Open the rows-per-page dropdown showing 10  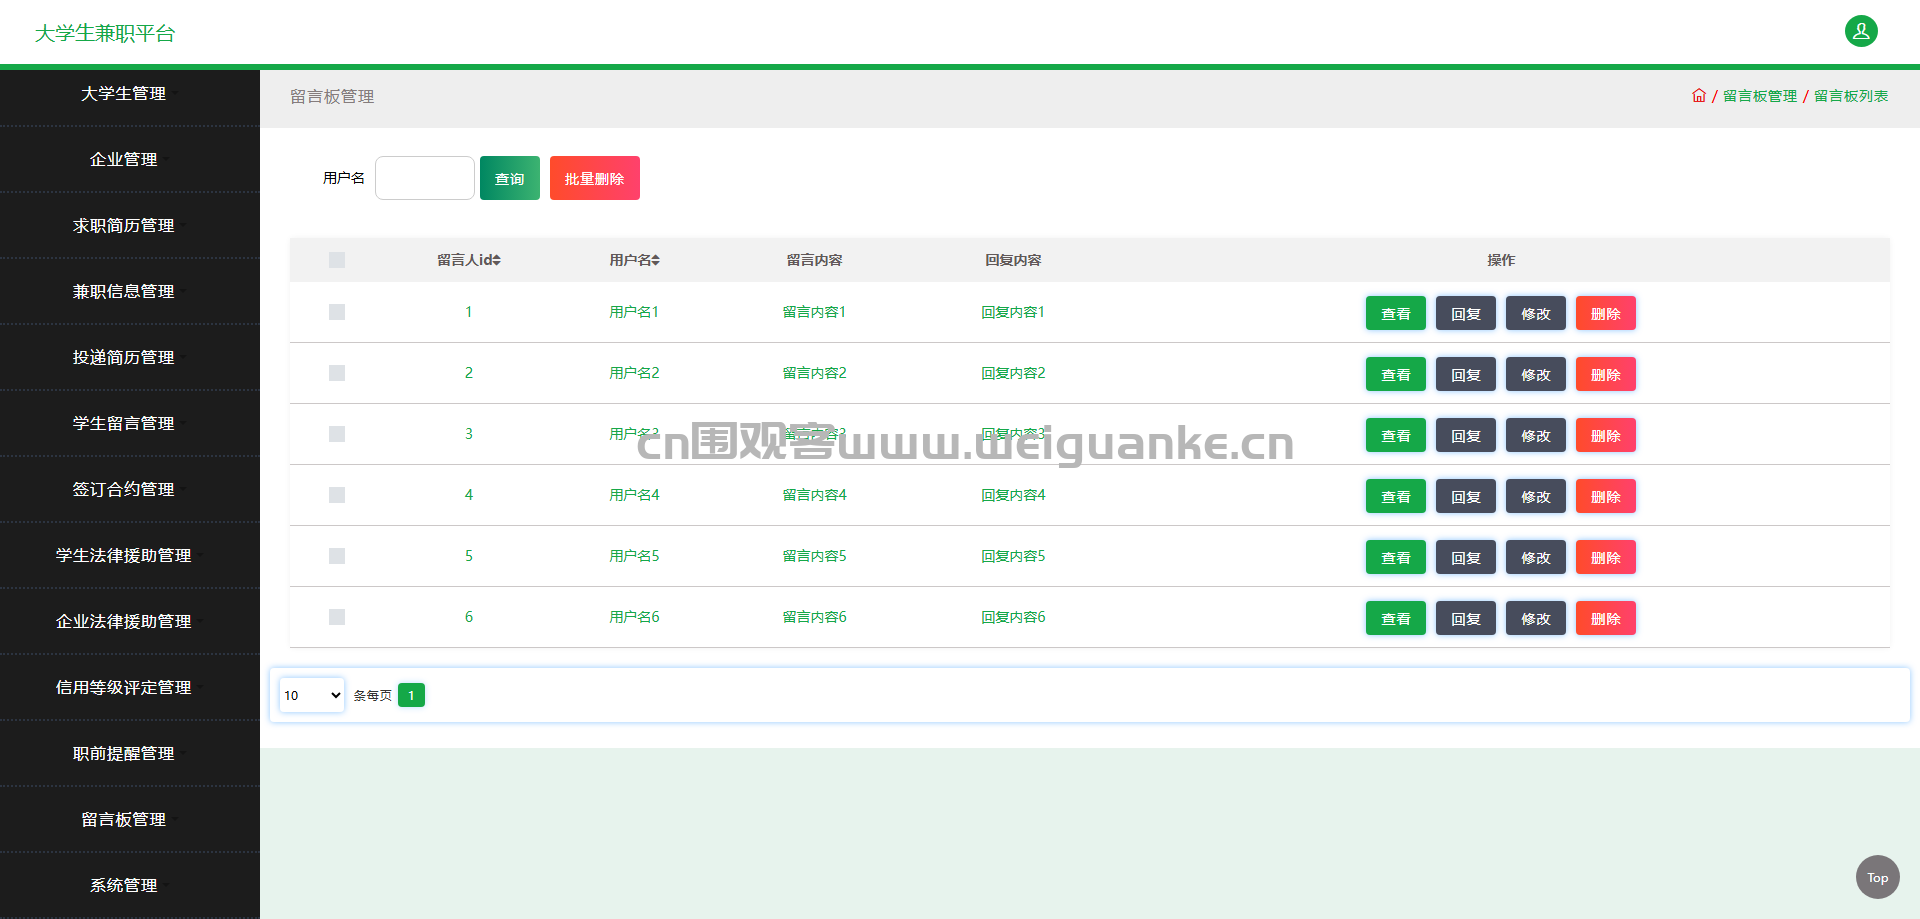point(312,695)
